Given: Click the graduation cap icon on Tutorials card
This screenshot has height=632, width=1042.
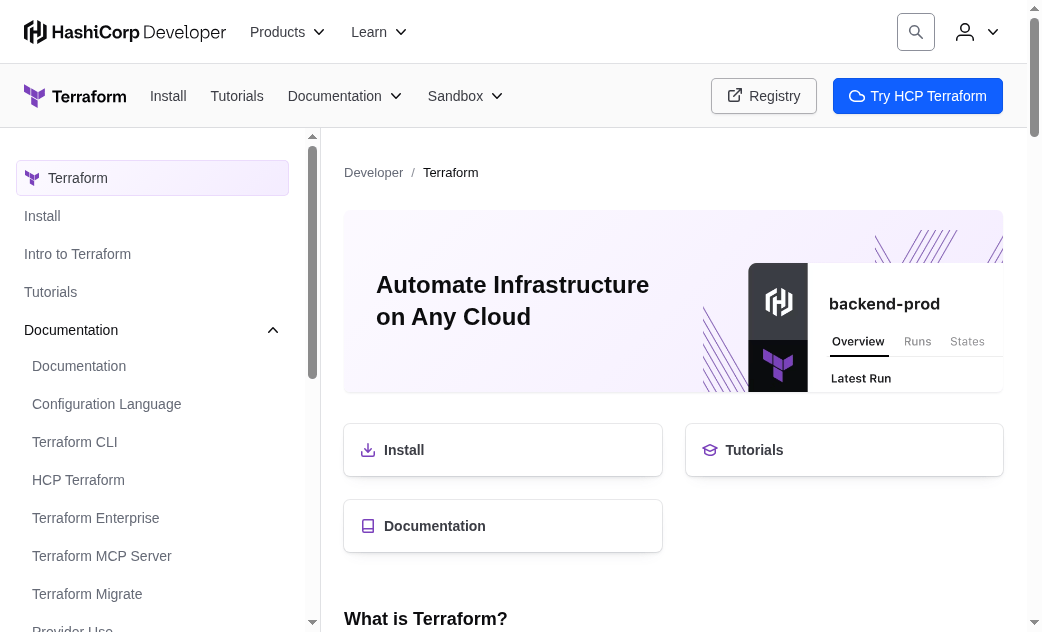Looking at the screenshot, I should coord(710,450).
